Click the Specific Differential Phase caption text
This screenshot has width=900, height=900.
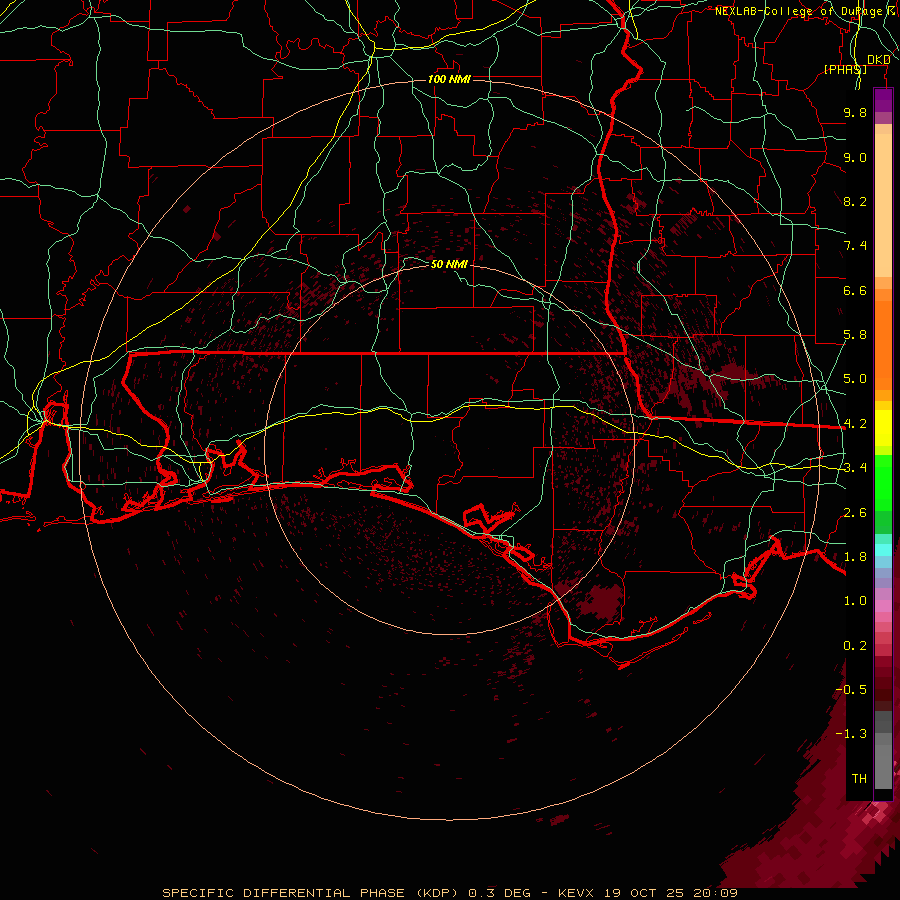click(x=449, y=893)
